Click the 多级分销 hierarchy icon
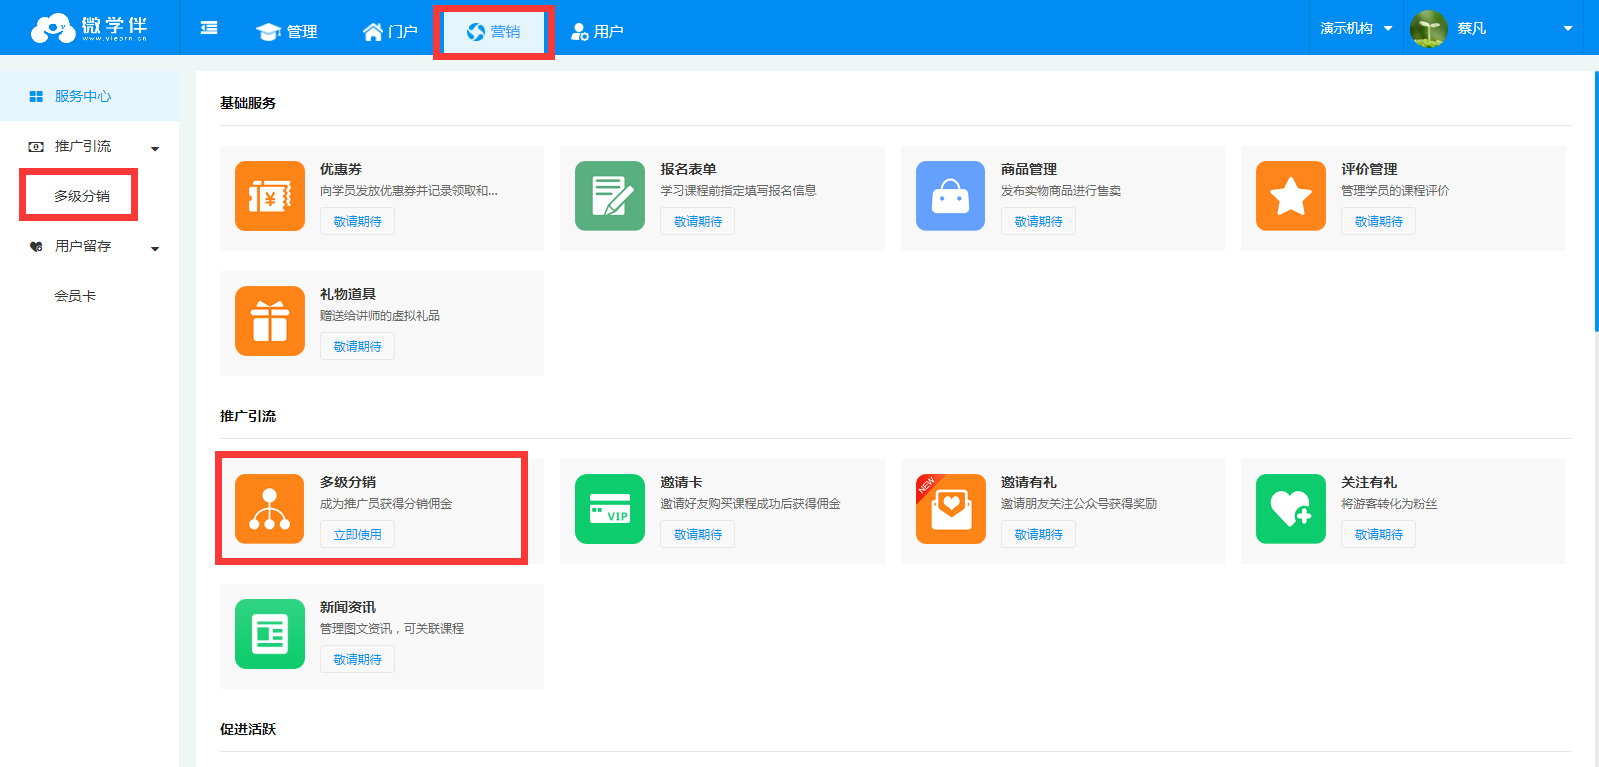1599x767 pixels. pyautogui.click(x=269, y=509)
